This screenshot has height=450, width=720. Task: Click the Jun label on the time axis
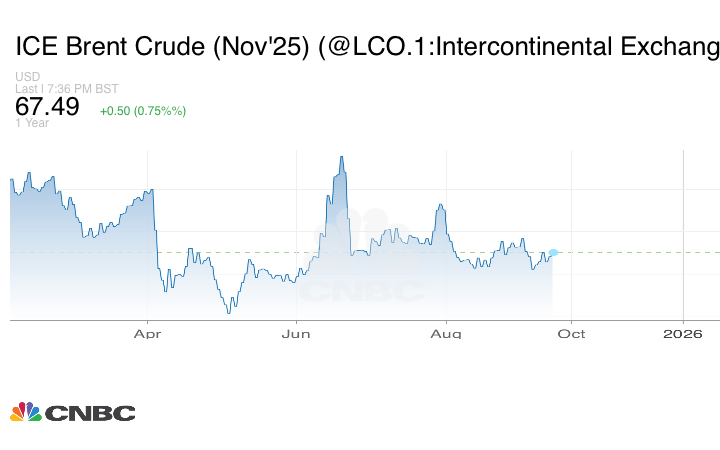pyautogui.click(x=297, y=333)
